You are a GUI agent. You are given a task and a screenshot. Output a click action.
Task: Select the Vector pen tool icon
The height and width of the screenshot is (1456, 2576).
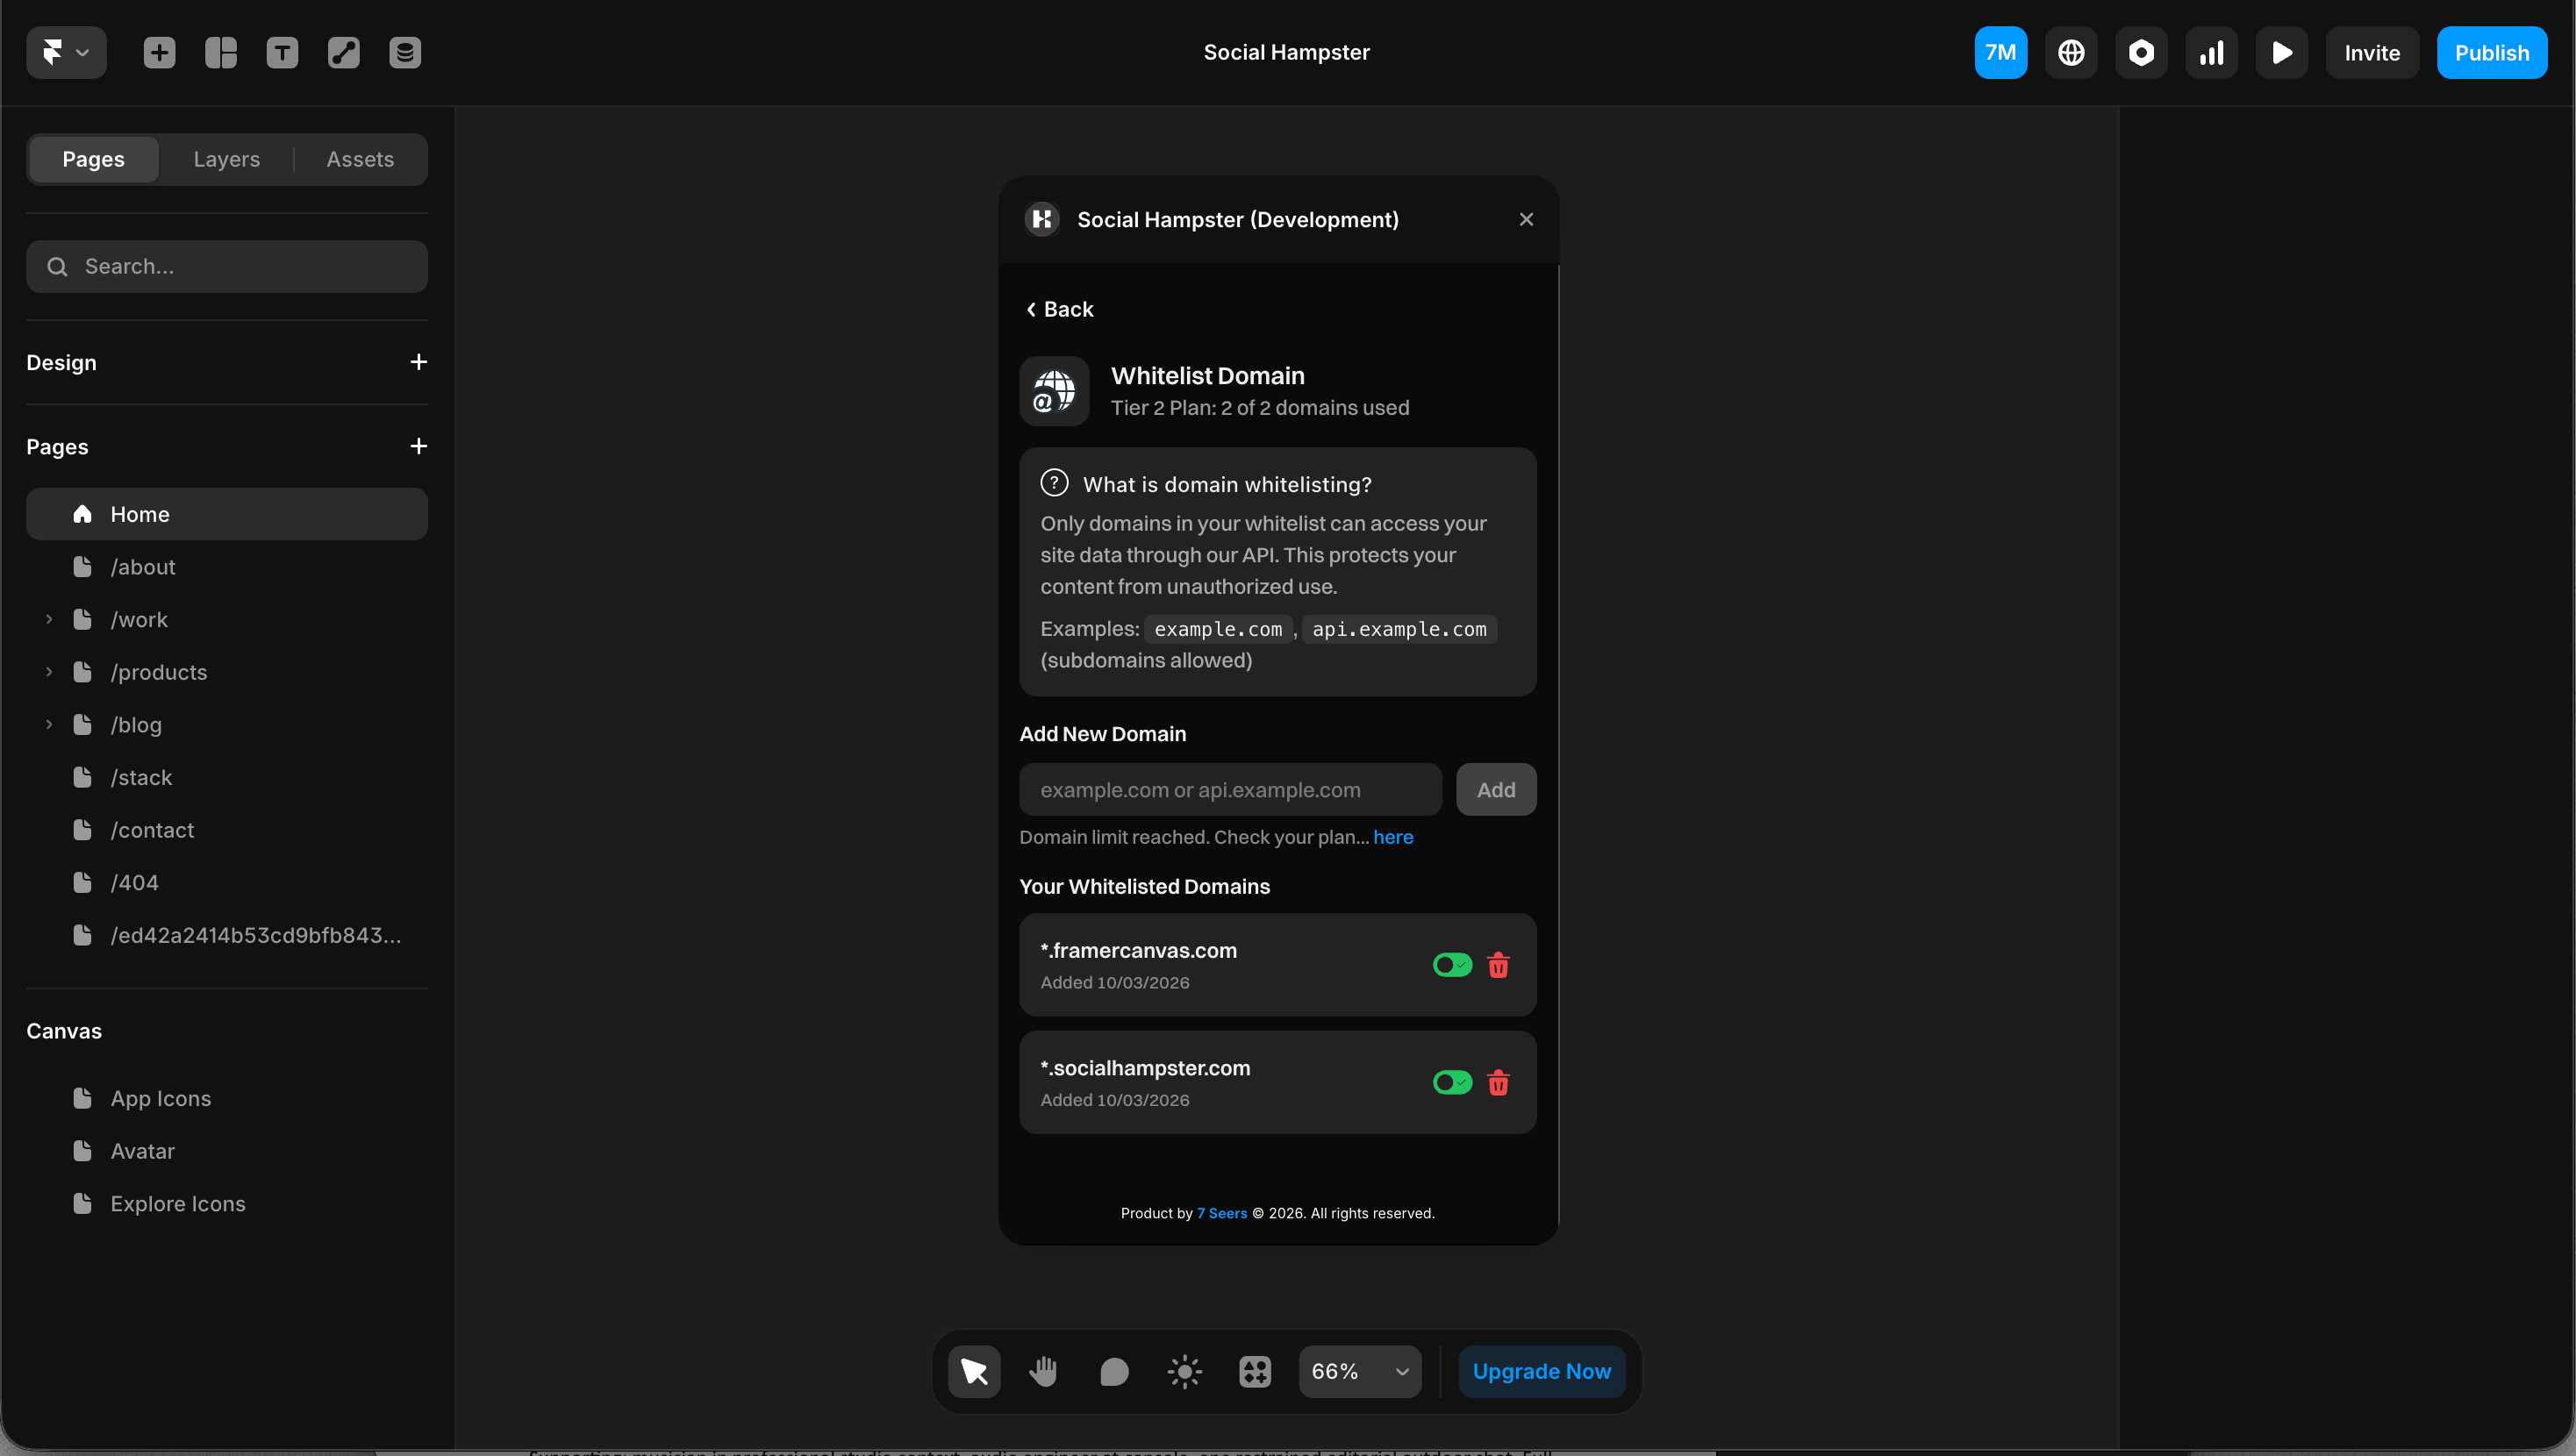pos(344,52)
